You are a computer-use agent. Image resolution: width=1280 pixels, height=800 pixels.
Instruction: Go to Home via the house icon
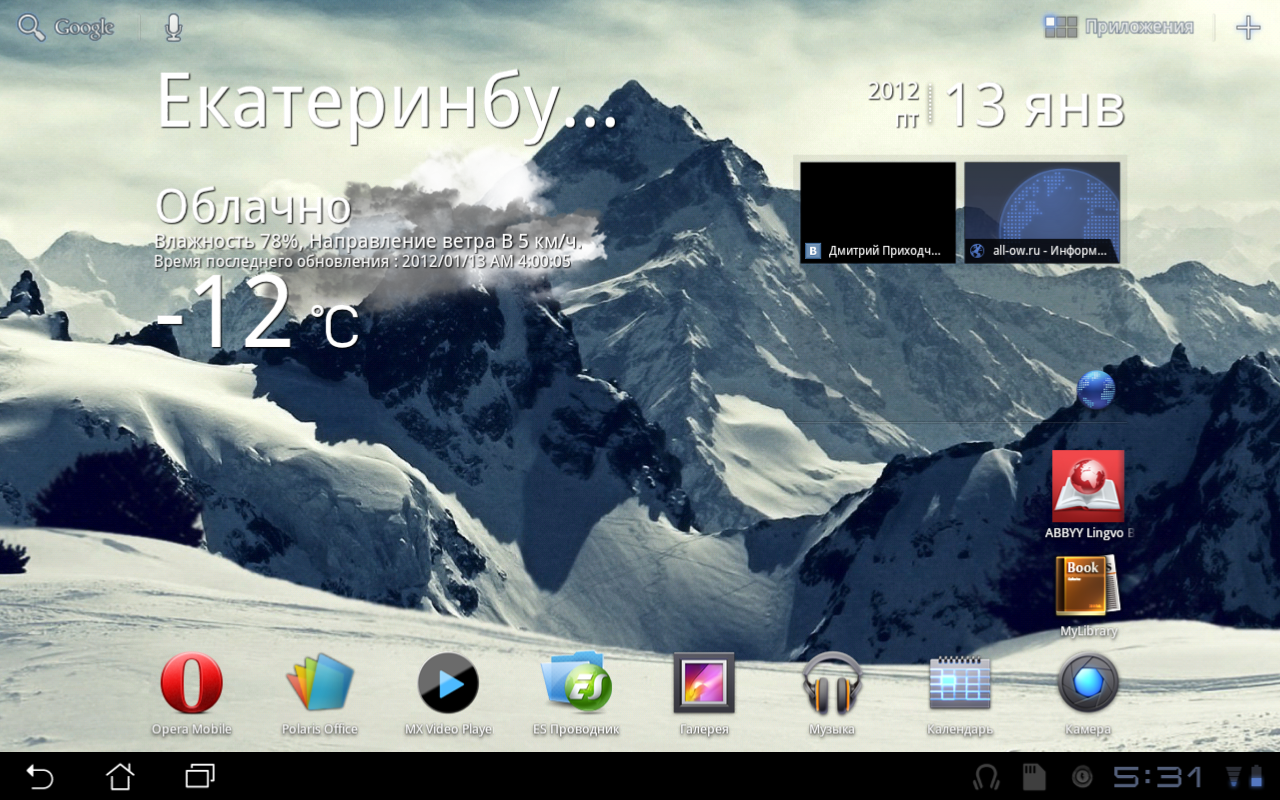tap(120, 776)
